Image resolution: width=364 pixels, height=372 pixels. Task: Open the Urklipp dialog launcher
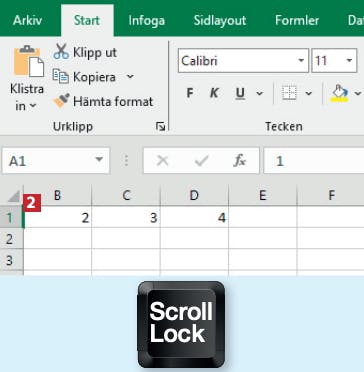coord(161,126)
